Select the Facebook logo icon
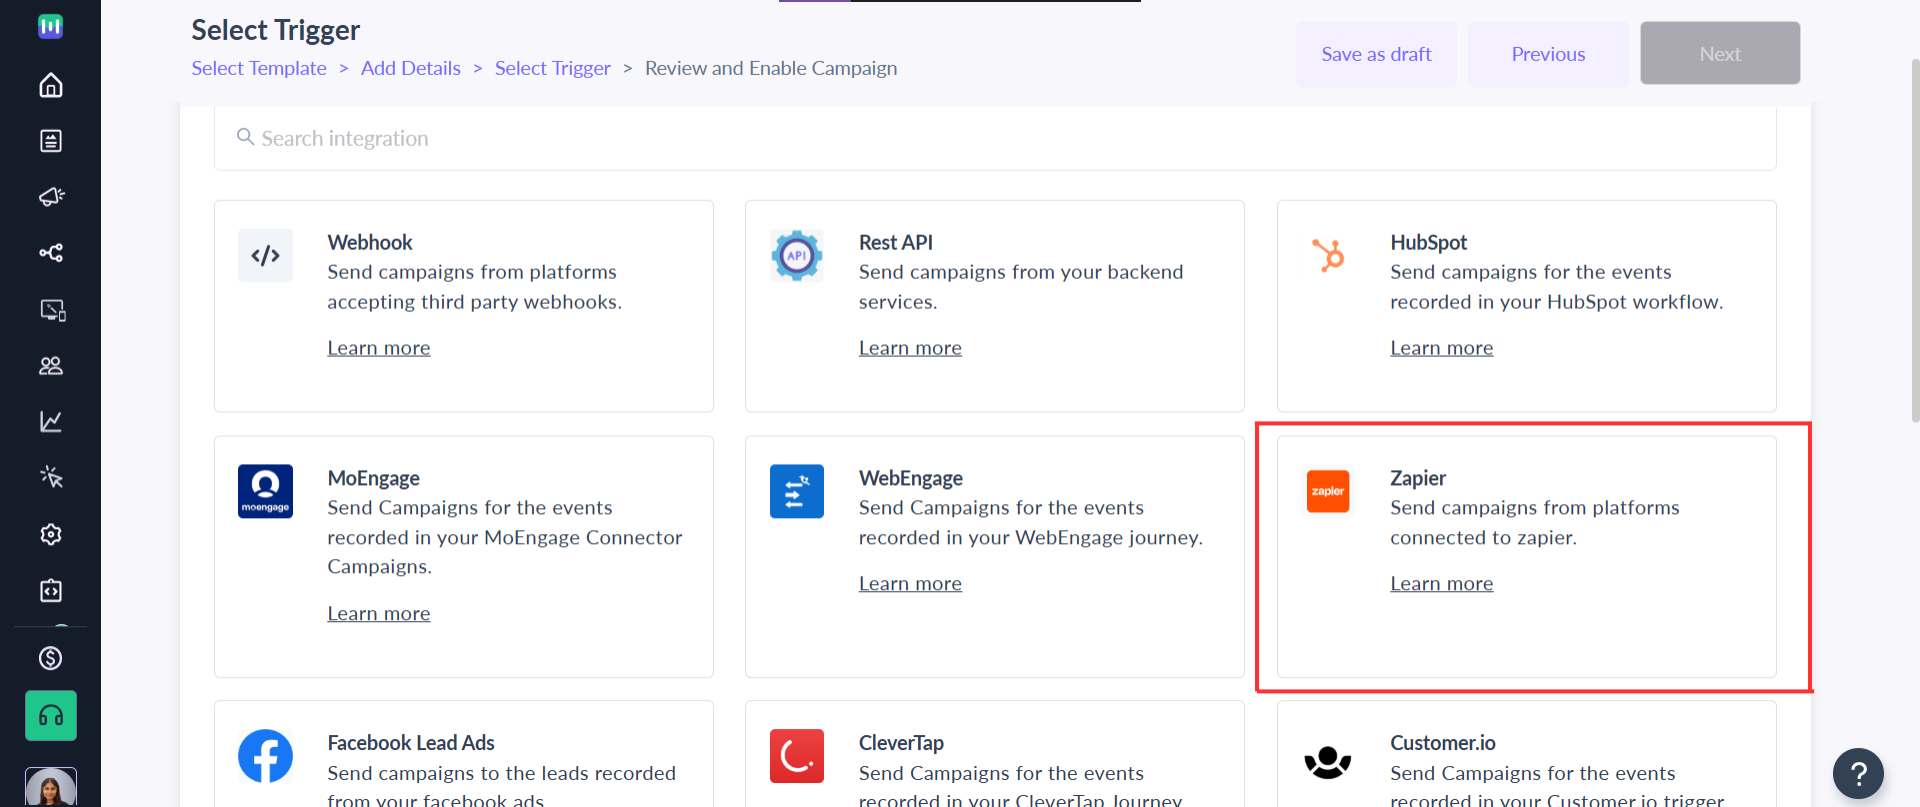The image size is (1920, 807). click(x=265, y=756)
